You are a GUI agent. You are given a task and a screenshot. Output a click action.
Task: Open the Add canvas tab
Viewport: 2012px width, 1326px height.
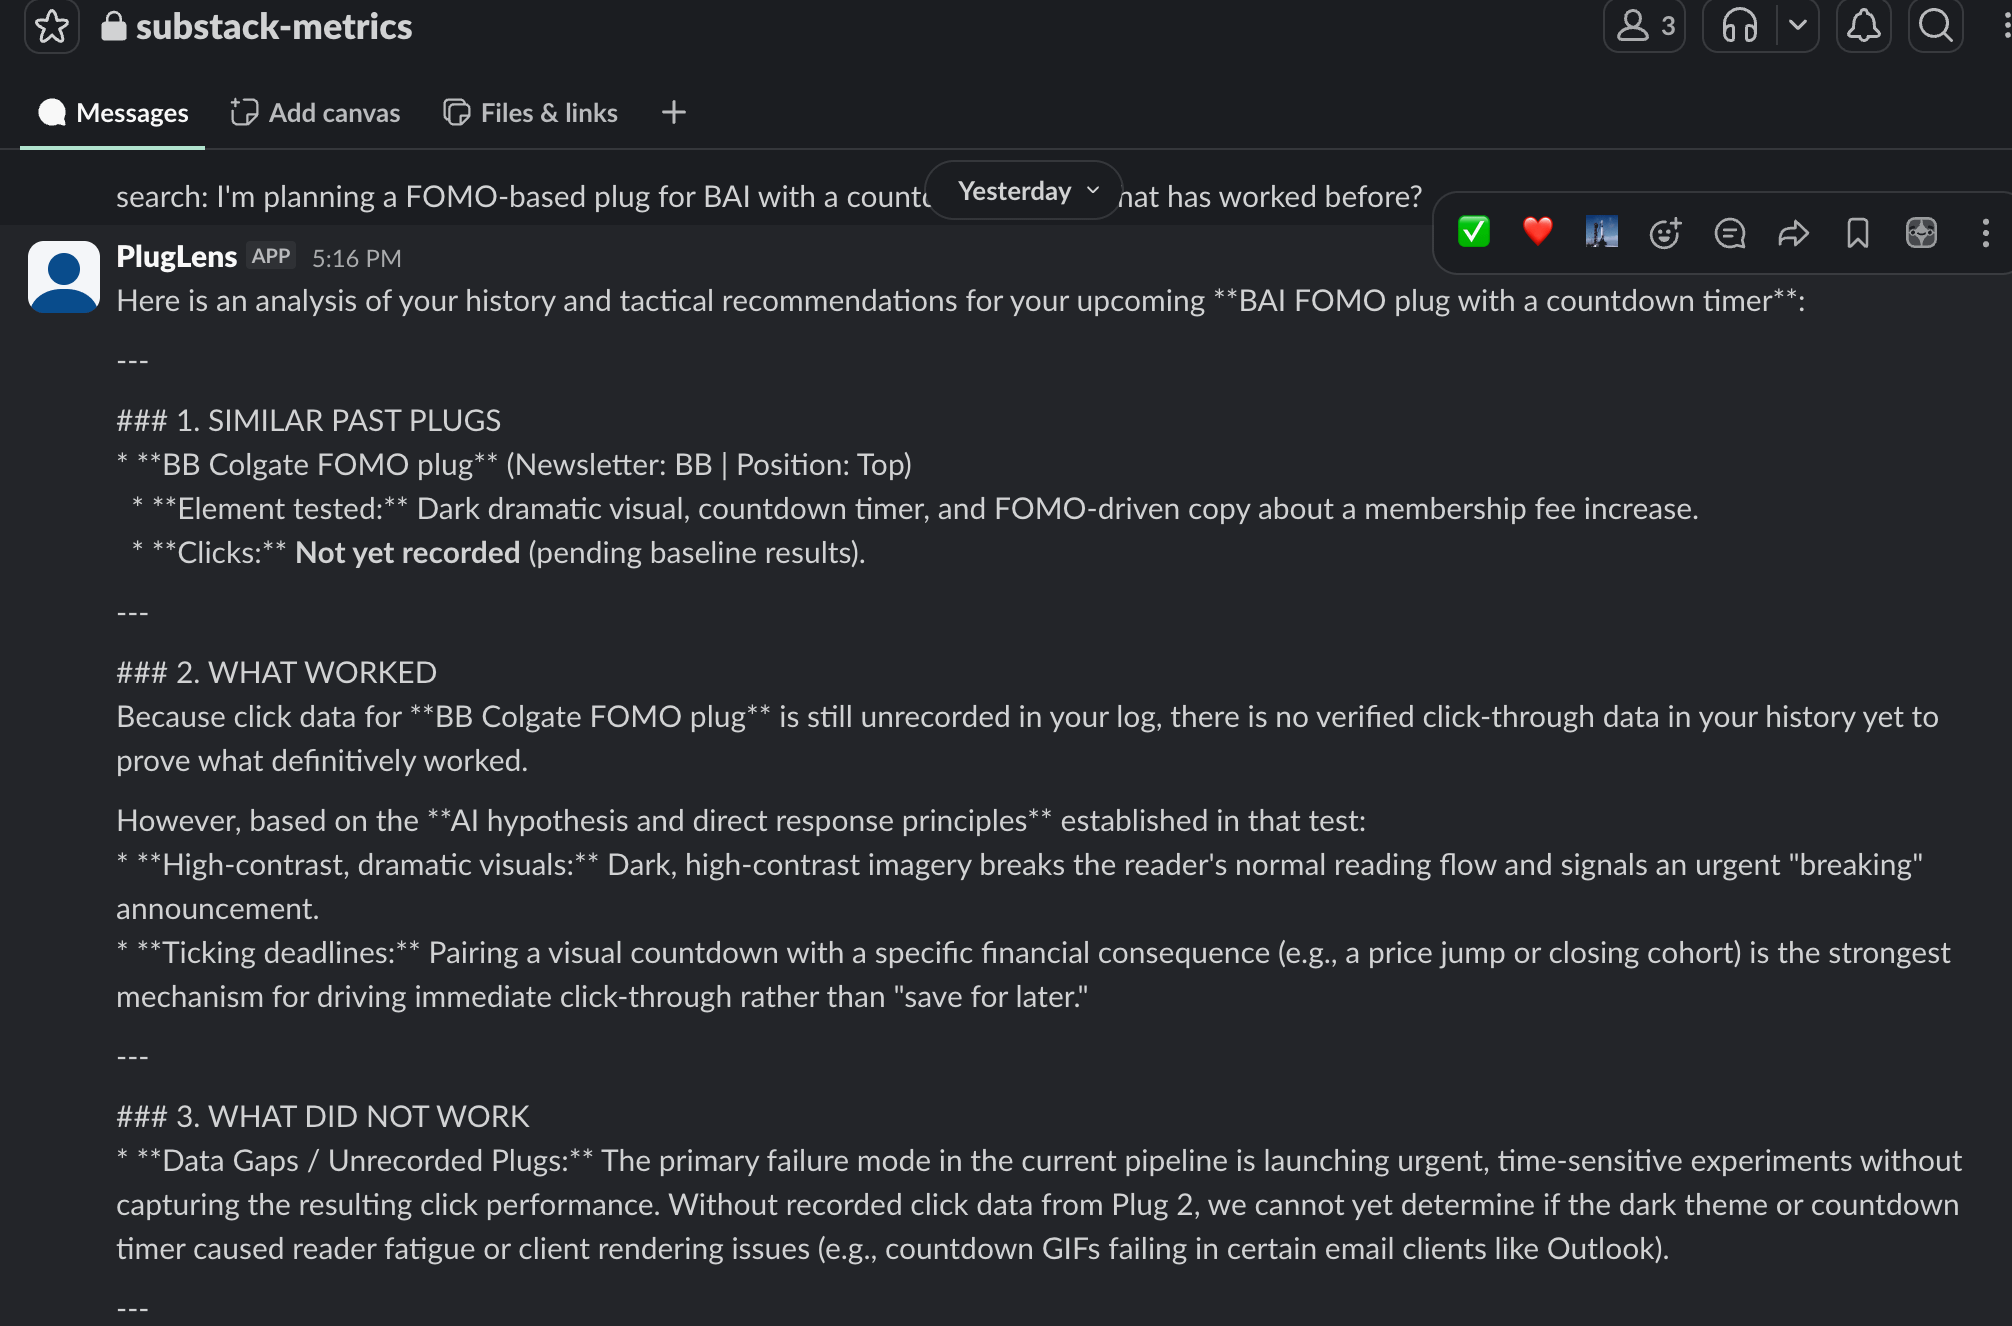pos(315,113)
